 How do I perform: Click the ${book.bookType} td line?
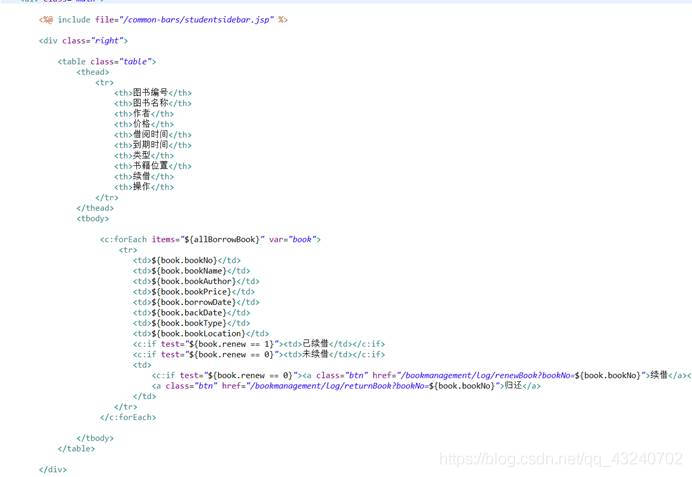click(x=191, y=323)
